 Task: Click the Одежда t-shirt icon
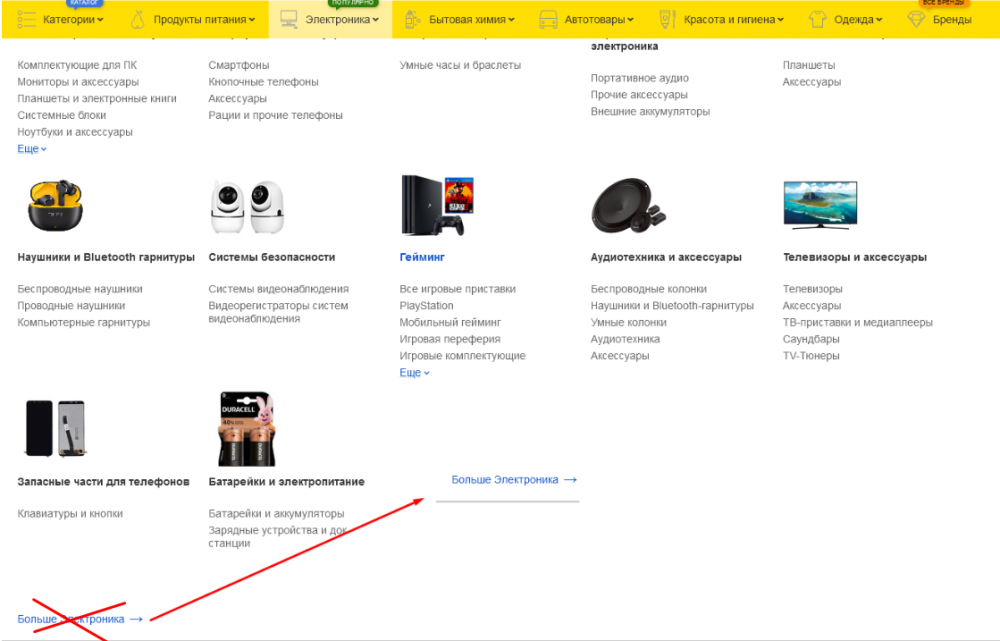[x=817, y=19]
